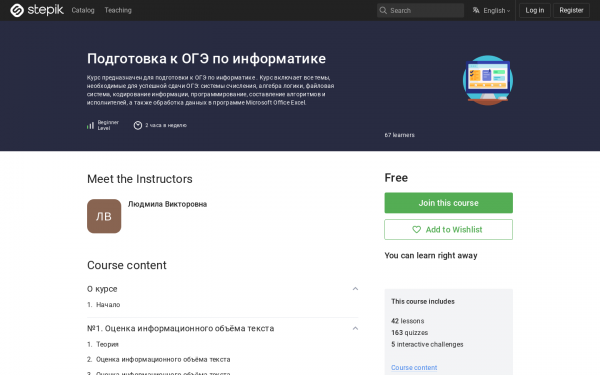Viewport: 600px width, 375px height.
Task: Open the Catalog menu item
Action: [x=83, y=10]
